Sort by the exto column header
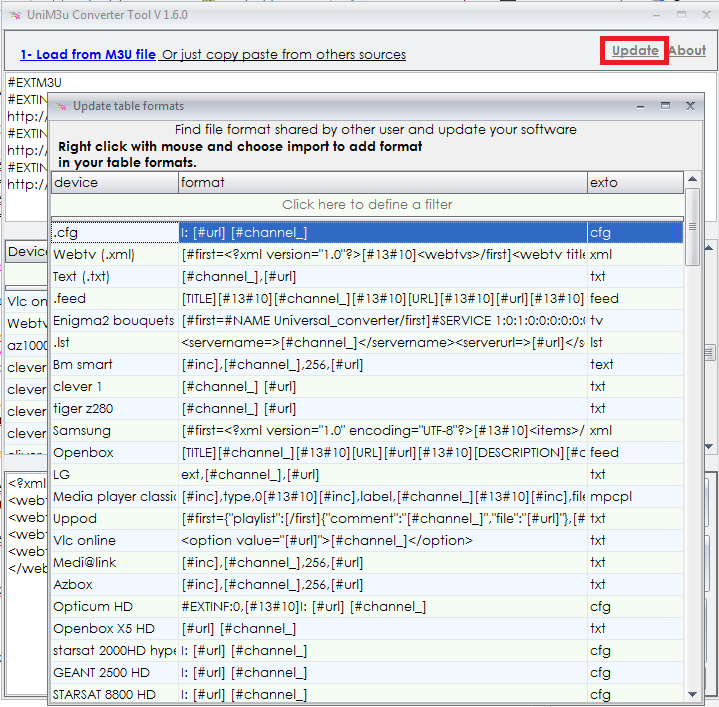Viewport: 719px width, 707px height. click(x=635, y=182)
